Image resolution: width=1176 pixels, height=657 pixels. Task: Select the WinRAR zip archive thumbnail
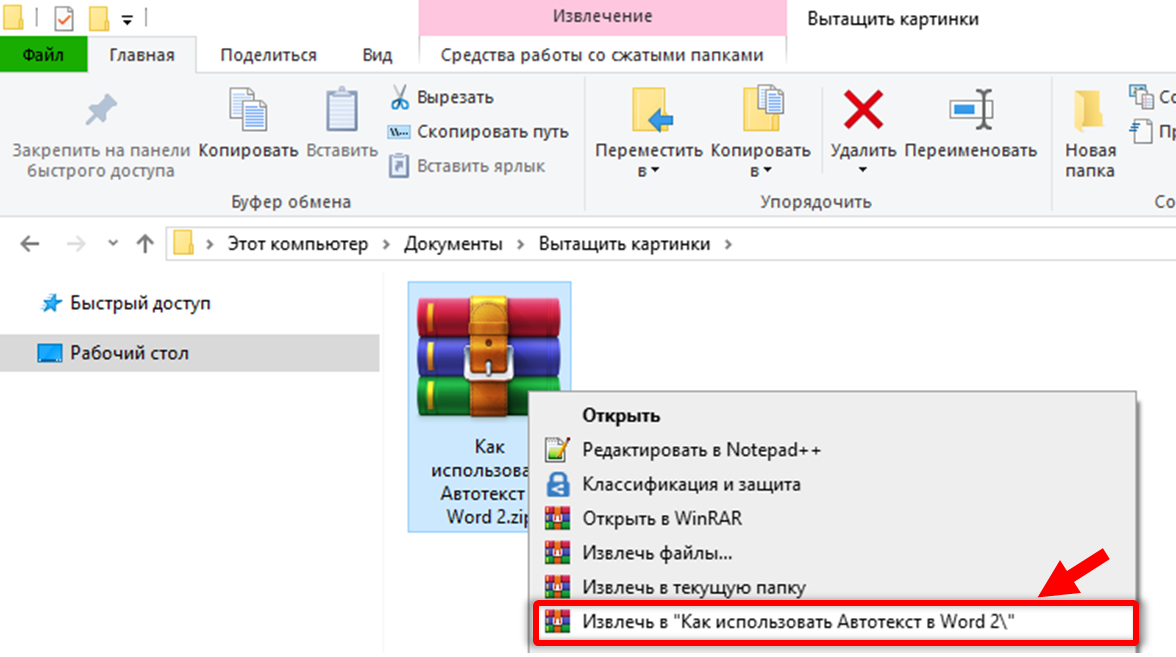(x=489, y=356)
